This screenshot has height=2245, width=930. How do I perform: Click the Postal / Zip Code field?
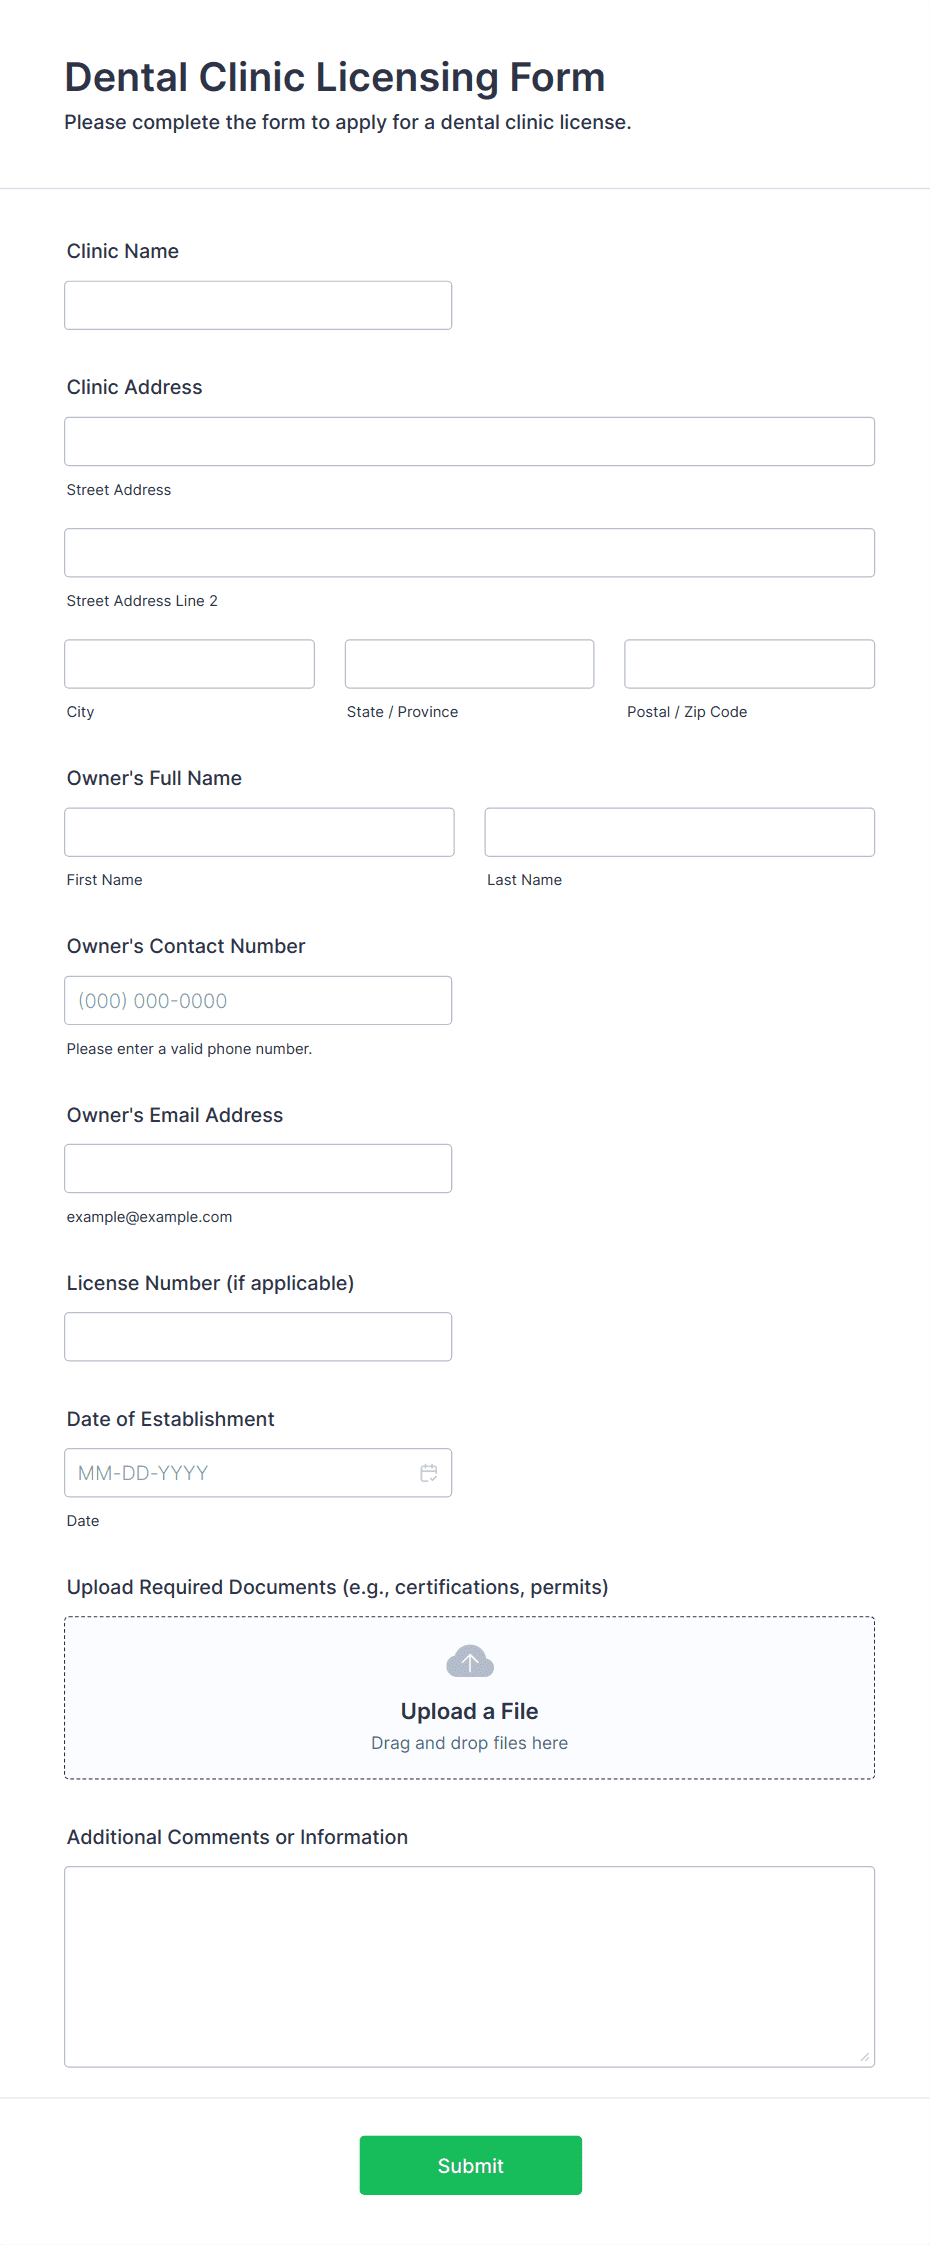(749, 664)
